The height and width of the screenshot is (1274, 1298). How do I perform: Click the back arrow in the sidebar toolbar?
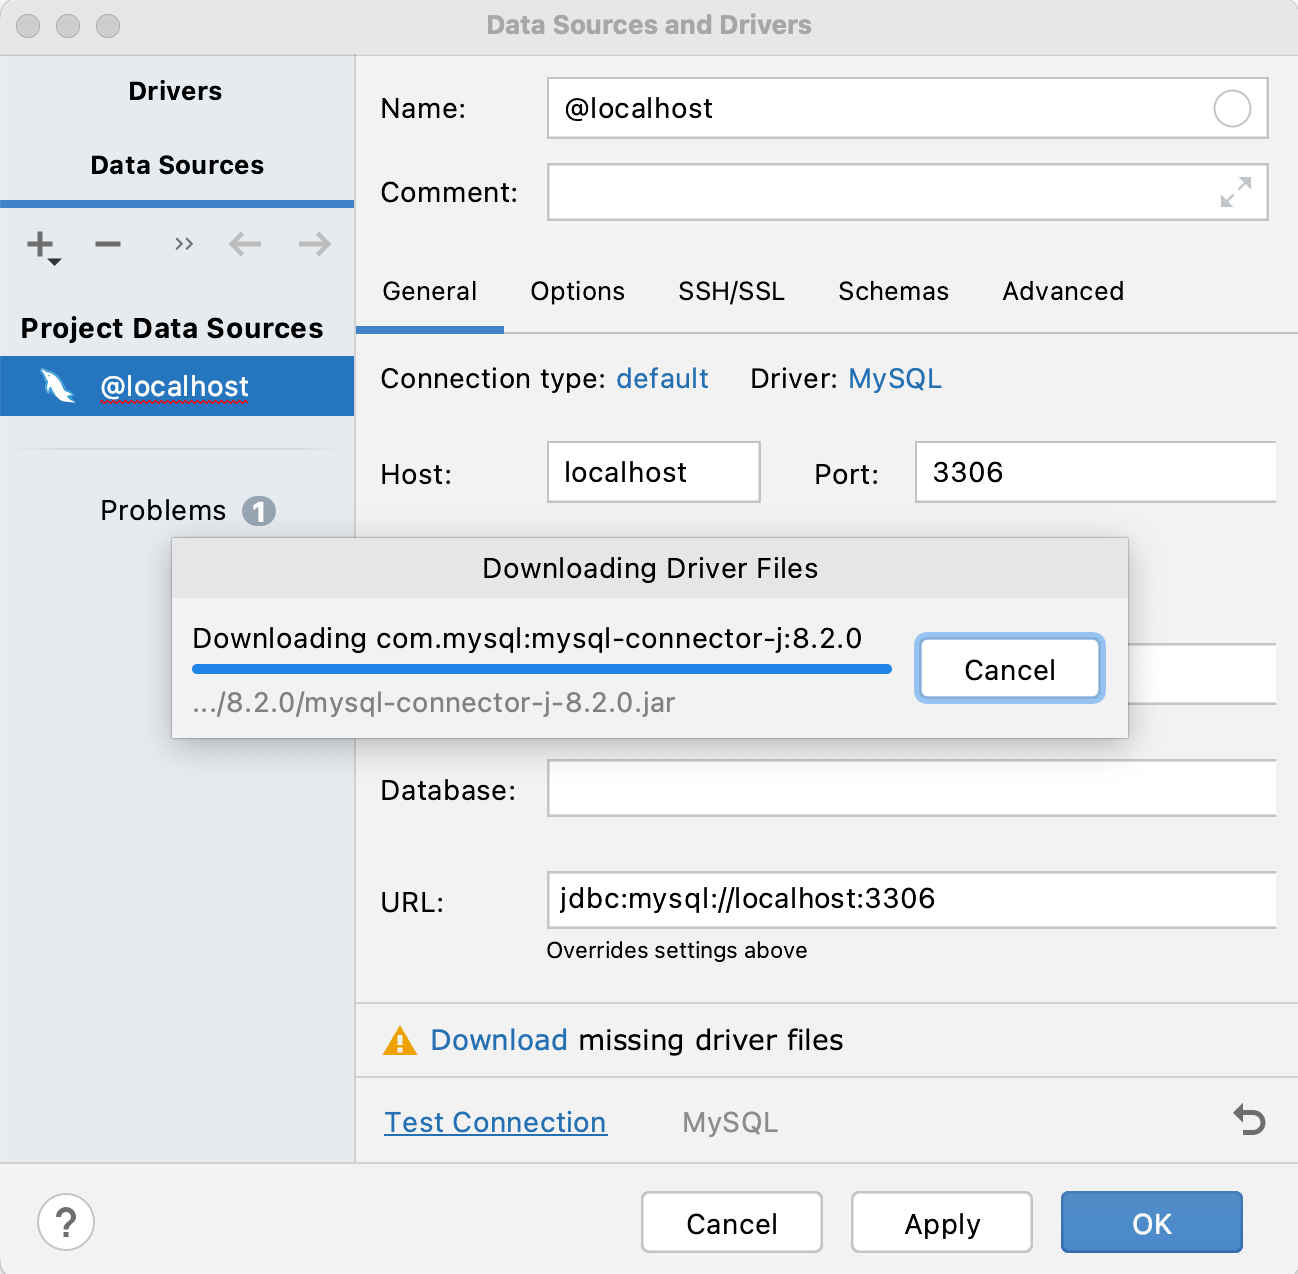click(245, 244)
